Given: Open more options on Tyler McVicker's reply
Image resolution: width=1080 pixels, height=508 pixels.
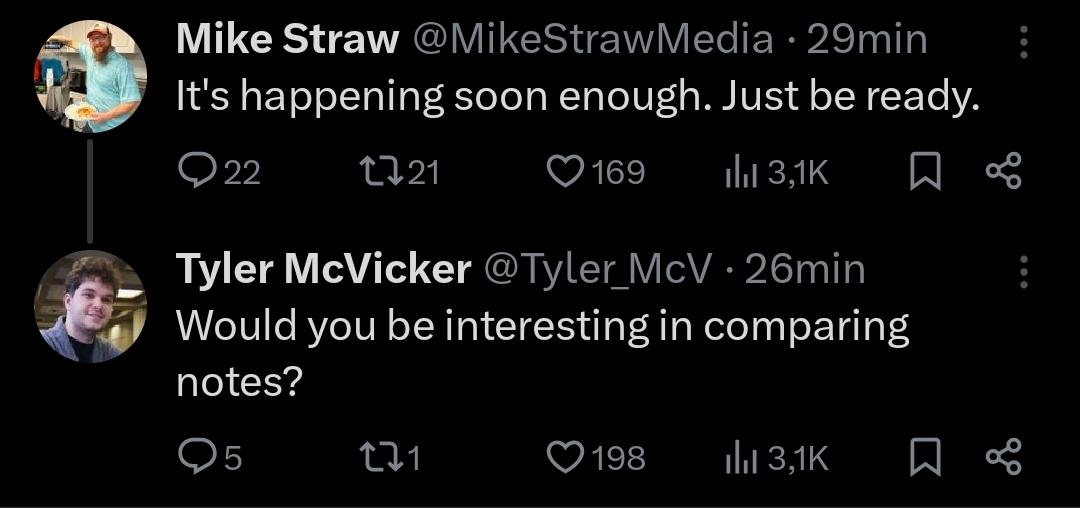Looking at the screenshot, I should pyautogui.click(x=1022, y=269).
